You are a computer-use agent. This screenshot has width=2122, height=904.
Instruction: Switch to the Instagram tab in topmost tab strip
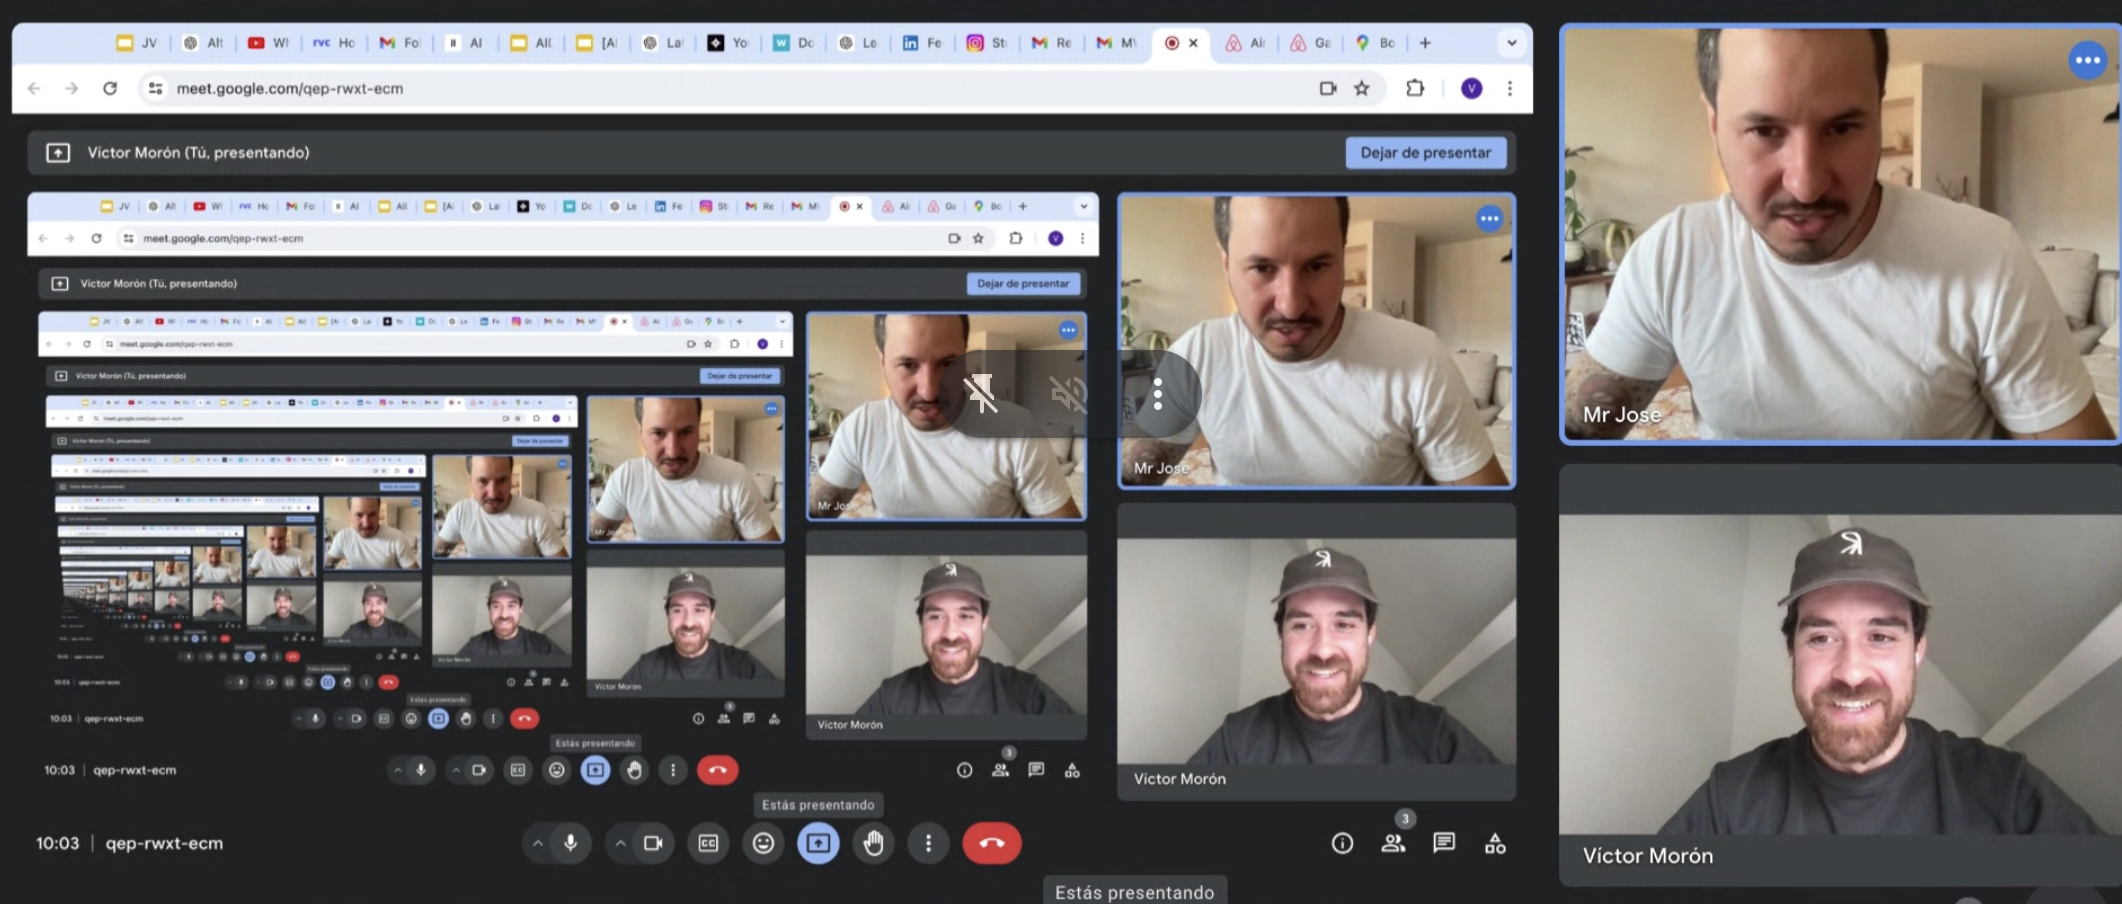pos(986,43)
